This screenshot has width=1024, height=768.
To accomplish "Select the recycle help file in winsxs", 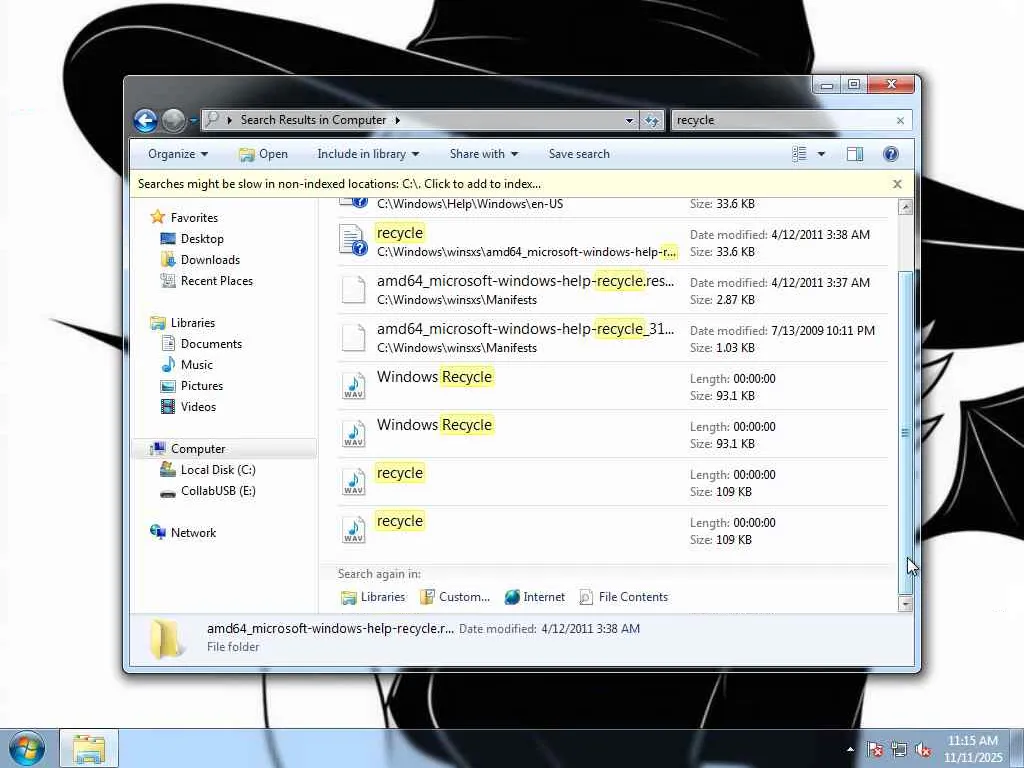I will tap(613, 242).
